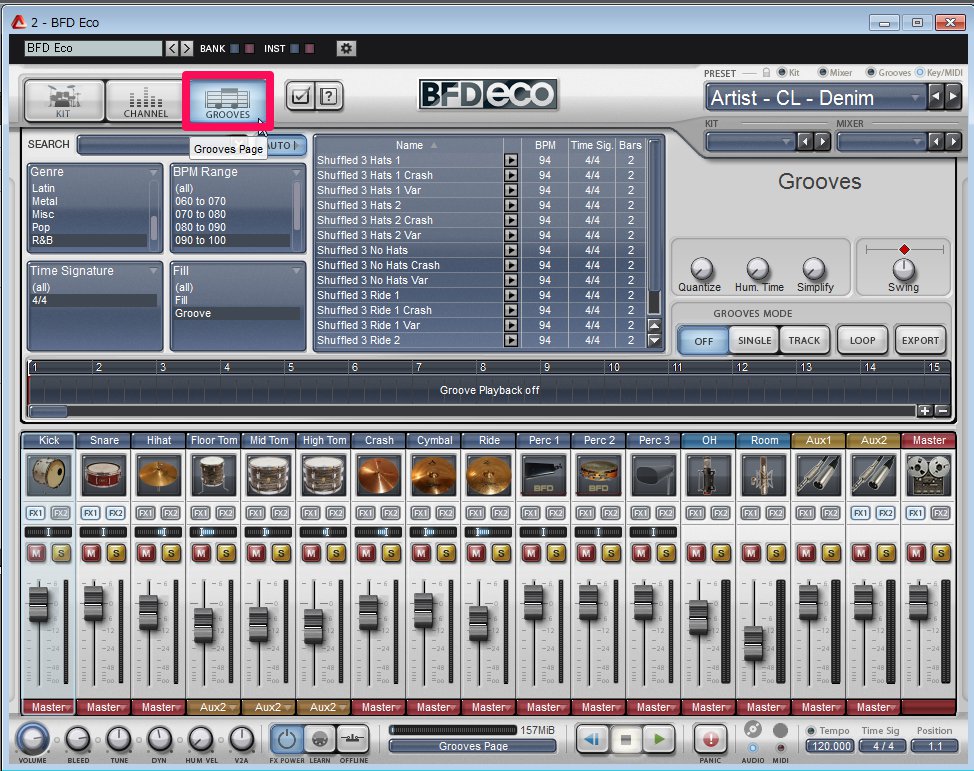This screenshot has width=974, height=771.
Task: Select the Perc 1 cowbell image
Action: (x=544, y=474)
